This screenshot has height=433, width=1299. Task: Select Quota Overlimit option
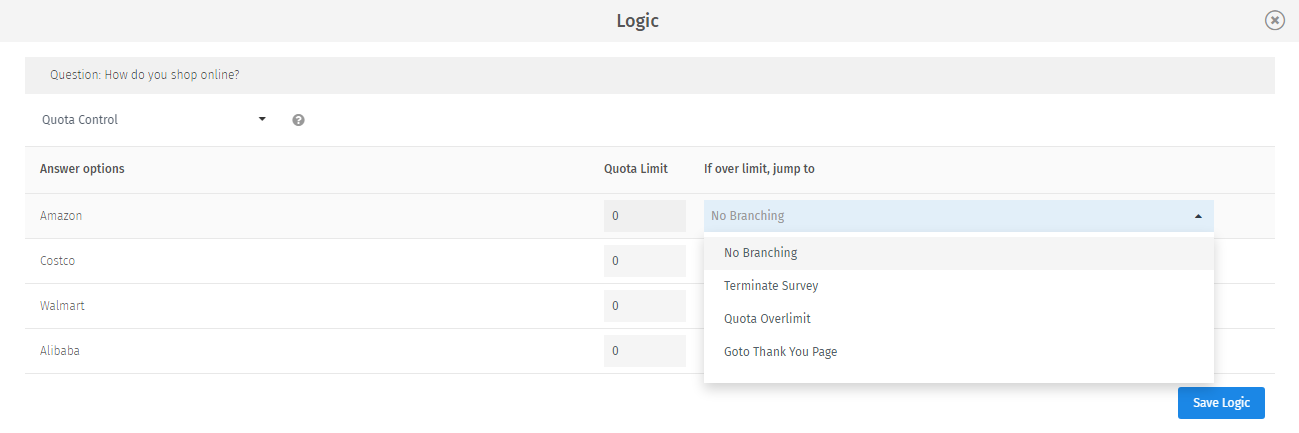pyautogui.click(x=767, y=319)
